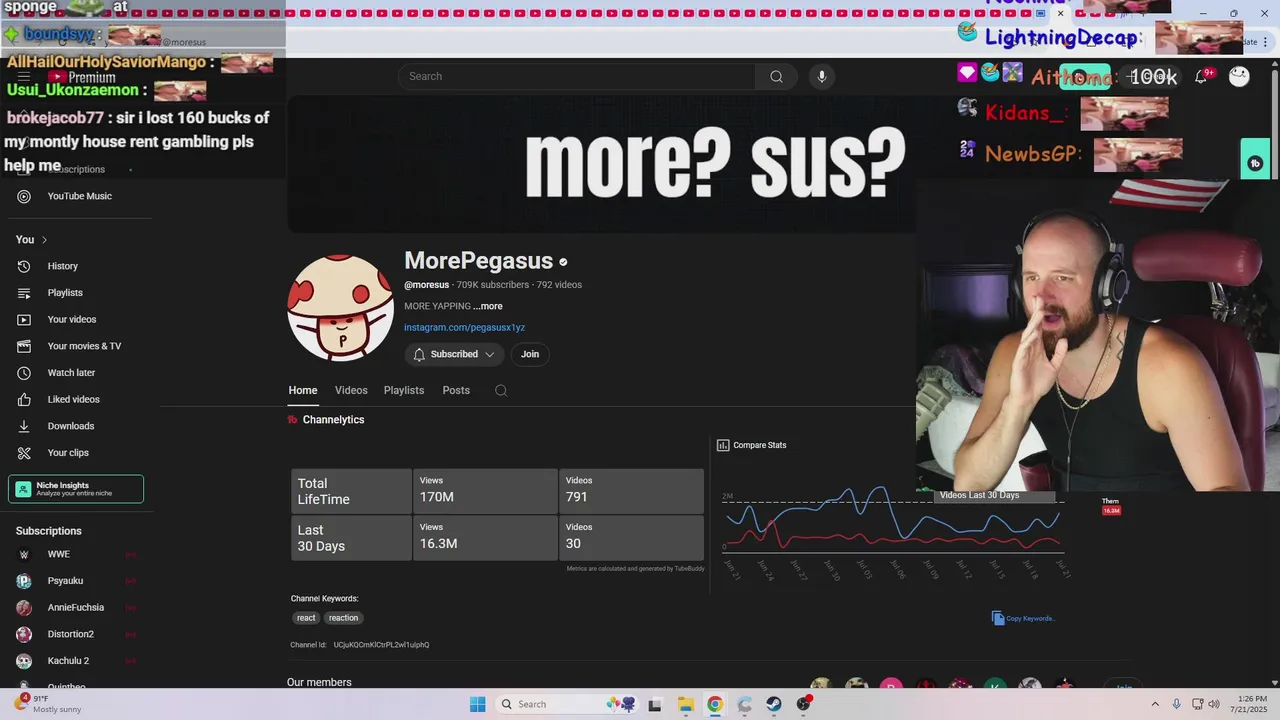The width and height of the screenshot is (1280, 720).
Task: Start voice search with the microphone icon
Action: pyautogui.click(x=822, y=77)
